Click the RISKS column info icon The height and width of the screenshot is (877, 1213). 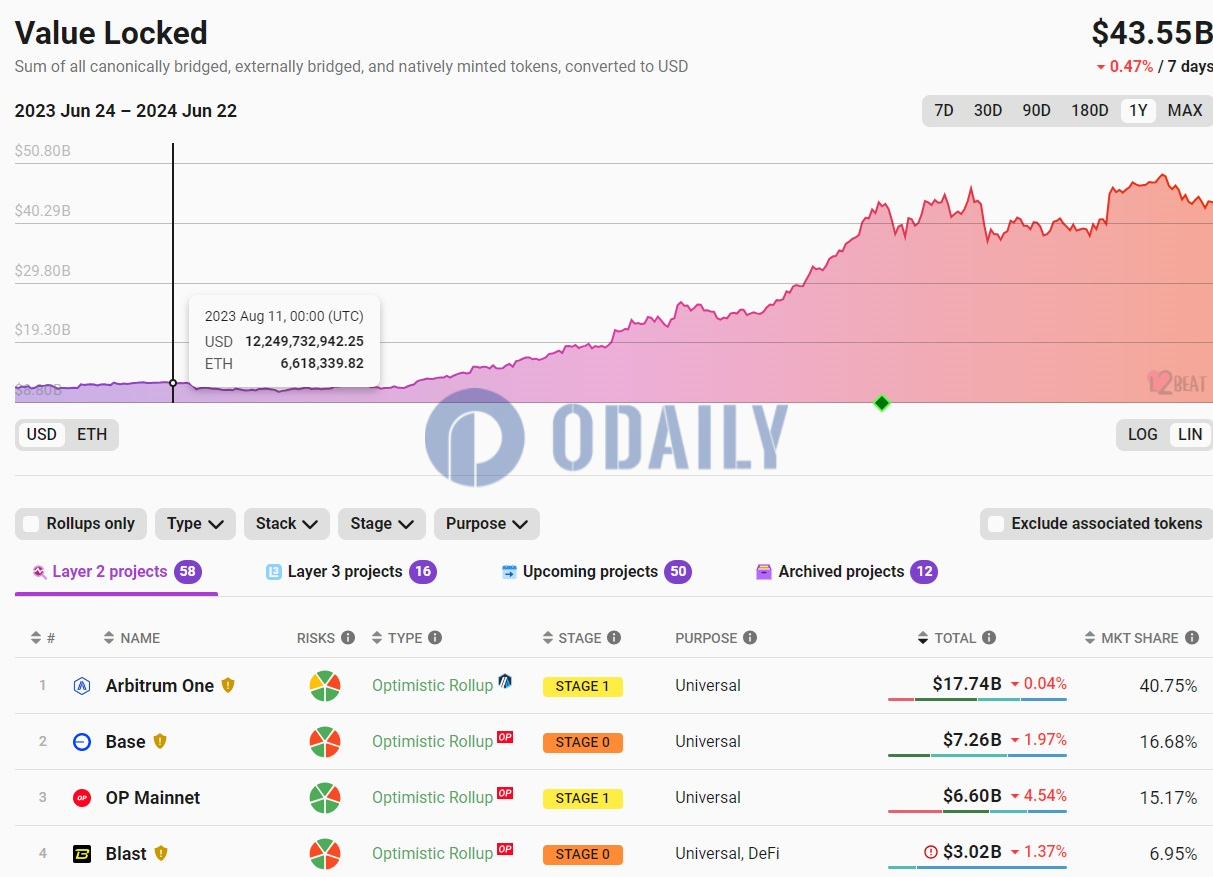tap(348, 638)
